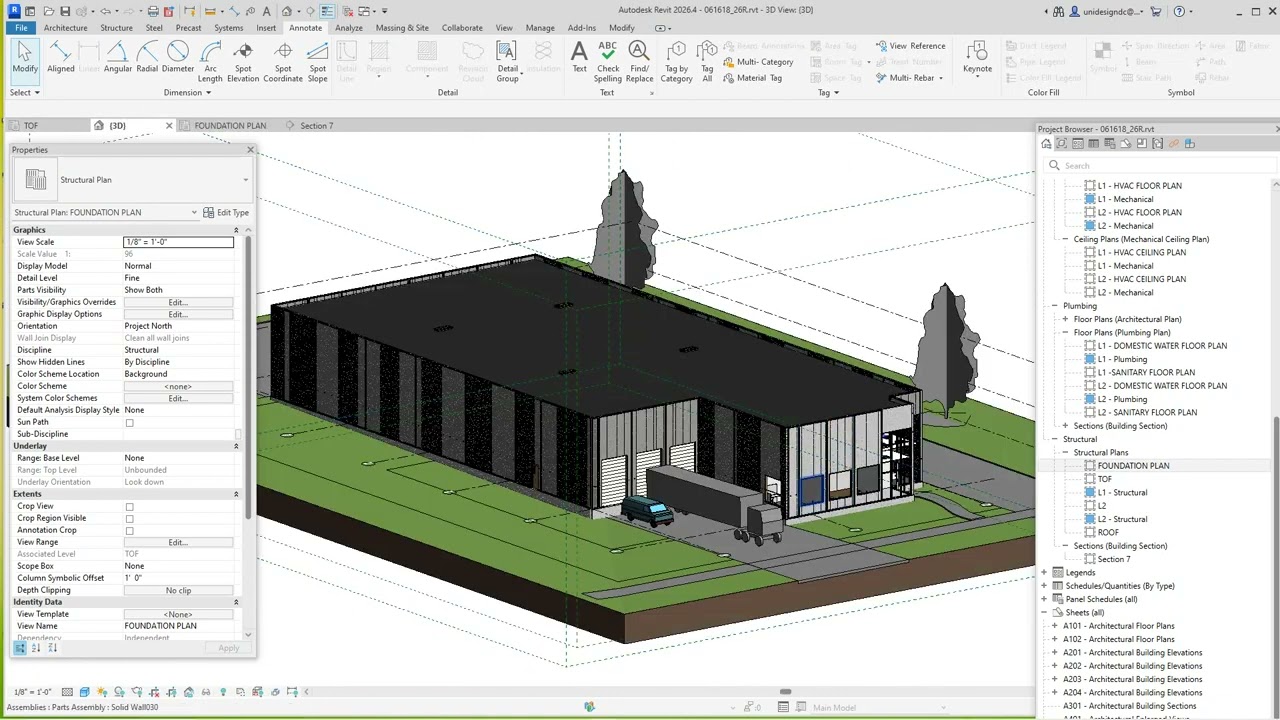Open the File menu
Screen dimensions: 1280x720
tap(20, 28)
